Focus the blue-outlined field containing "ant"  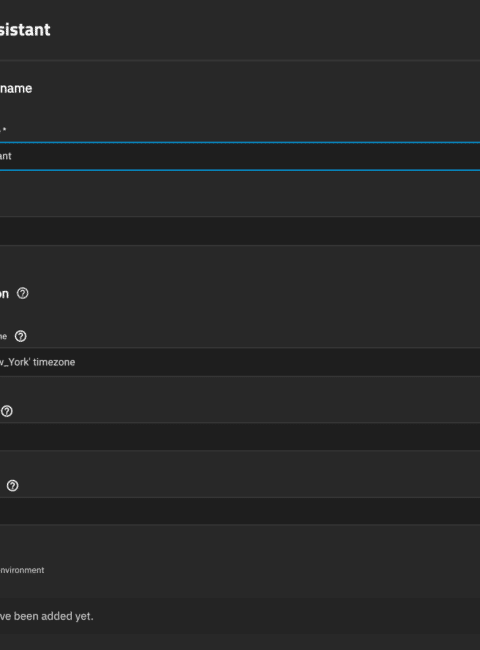[x=240, y=156]
